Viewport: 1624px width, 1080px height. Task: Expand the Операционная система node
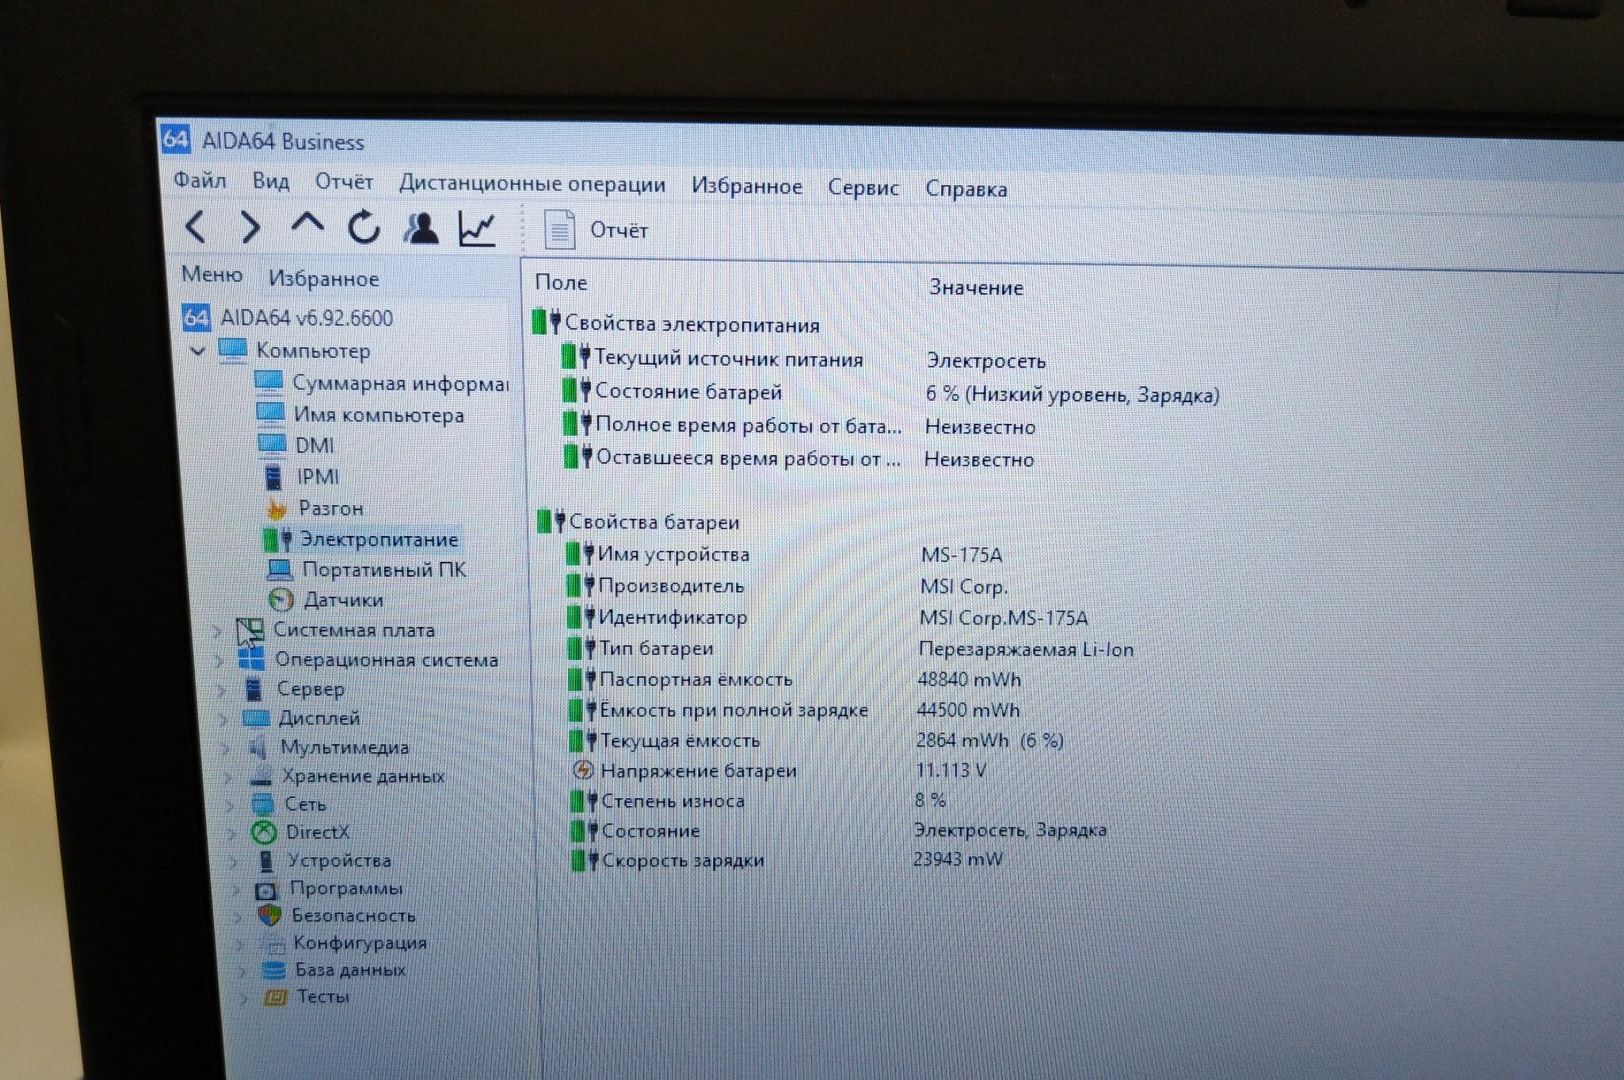219,660
